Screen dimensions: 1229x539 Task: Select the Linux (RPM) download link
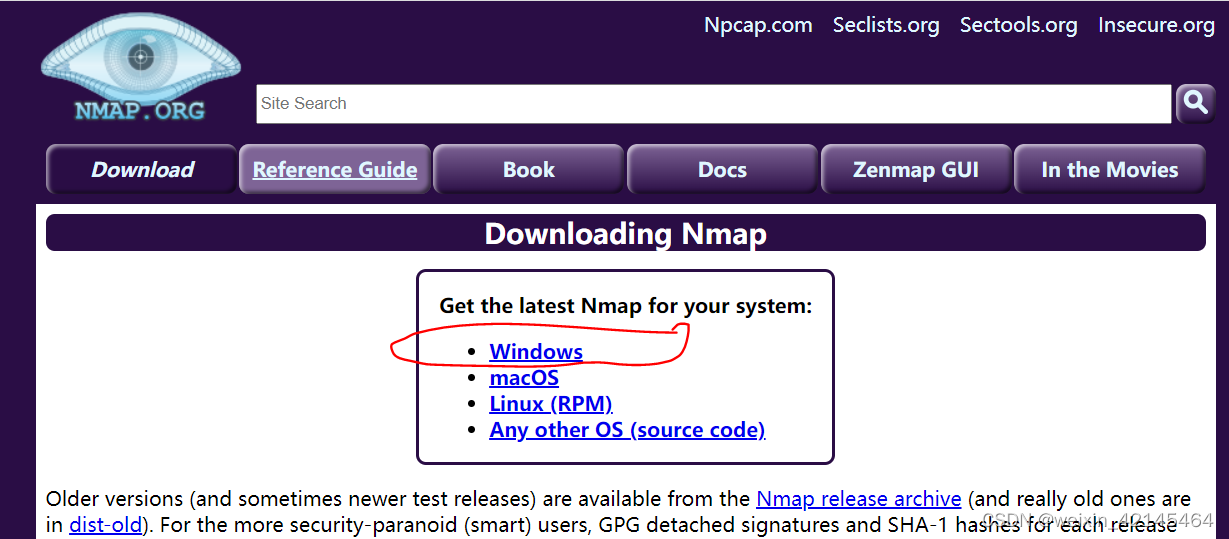click(x=551, y=404)
